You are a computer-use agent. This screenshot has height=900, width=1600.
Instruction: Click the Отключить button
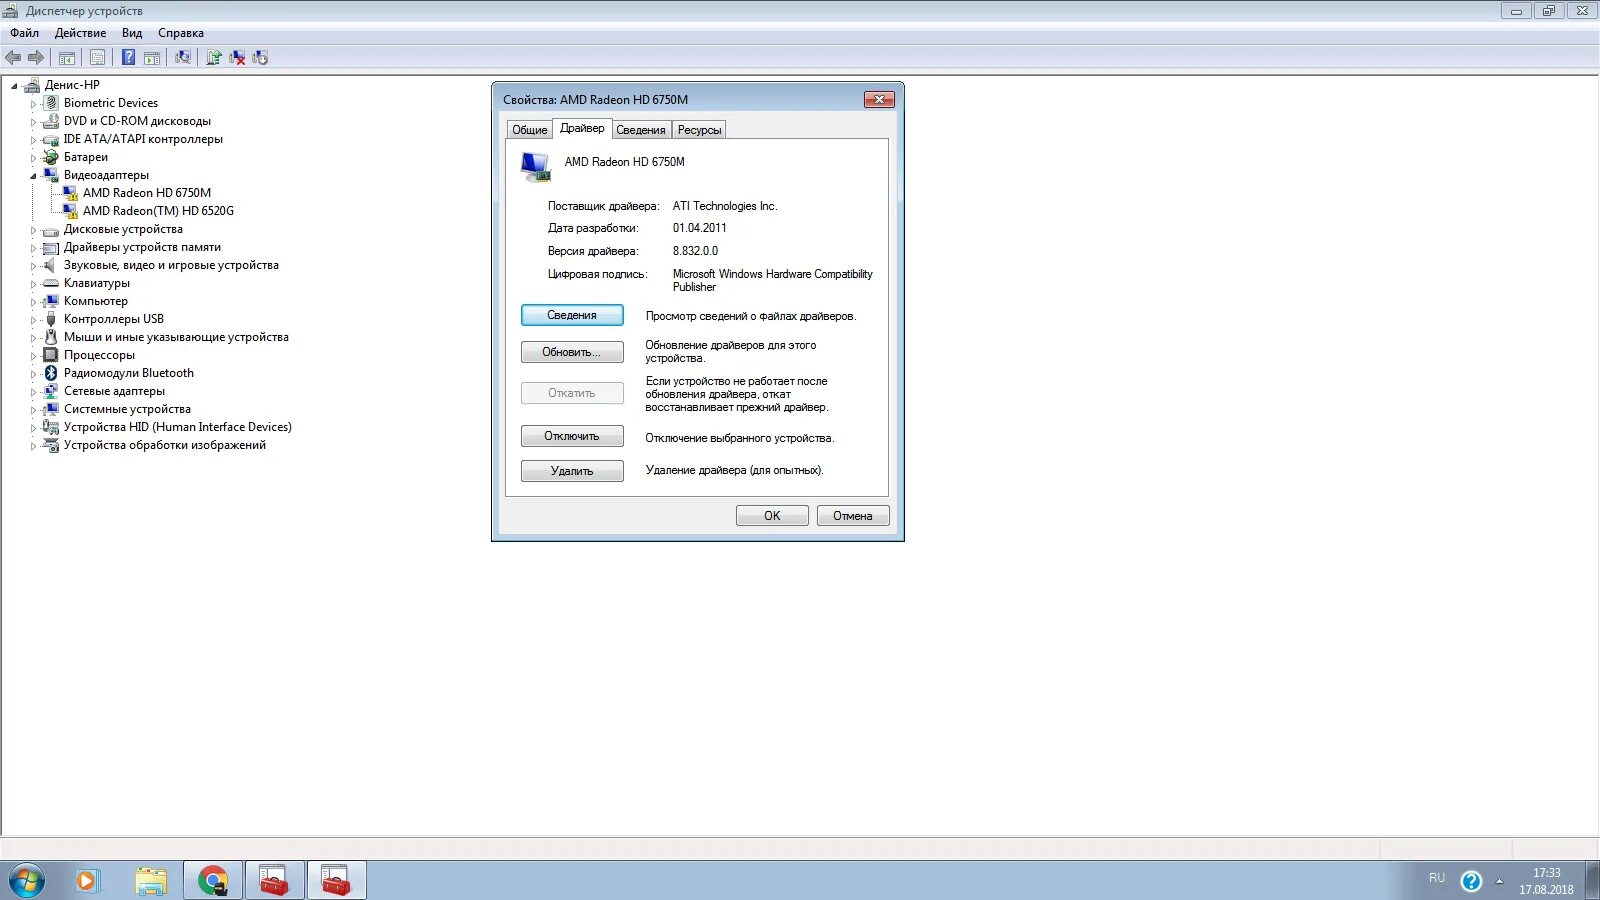coord(572,436)
